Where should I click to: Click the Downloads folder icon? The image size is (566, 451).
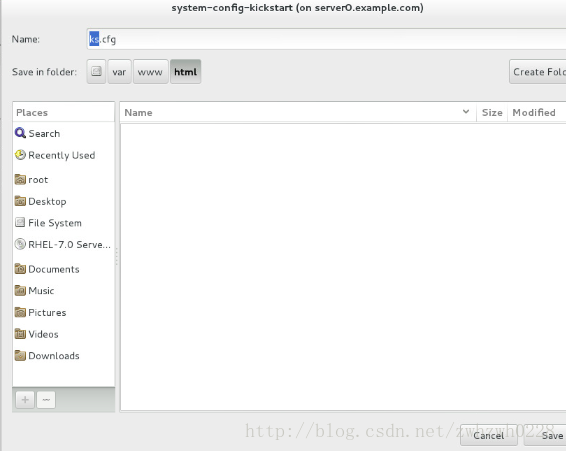pos(20,356)
